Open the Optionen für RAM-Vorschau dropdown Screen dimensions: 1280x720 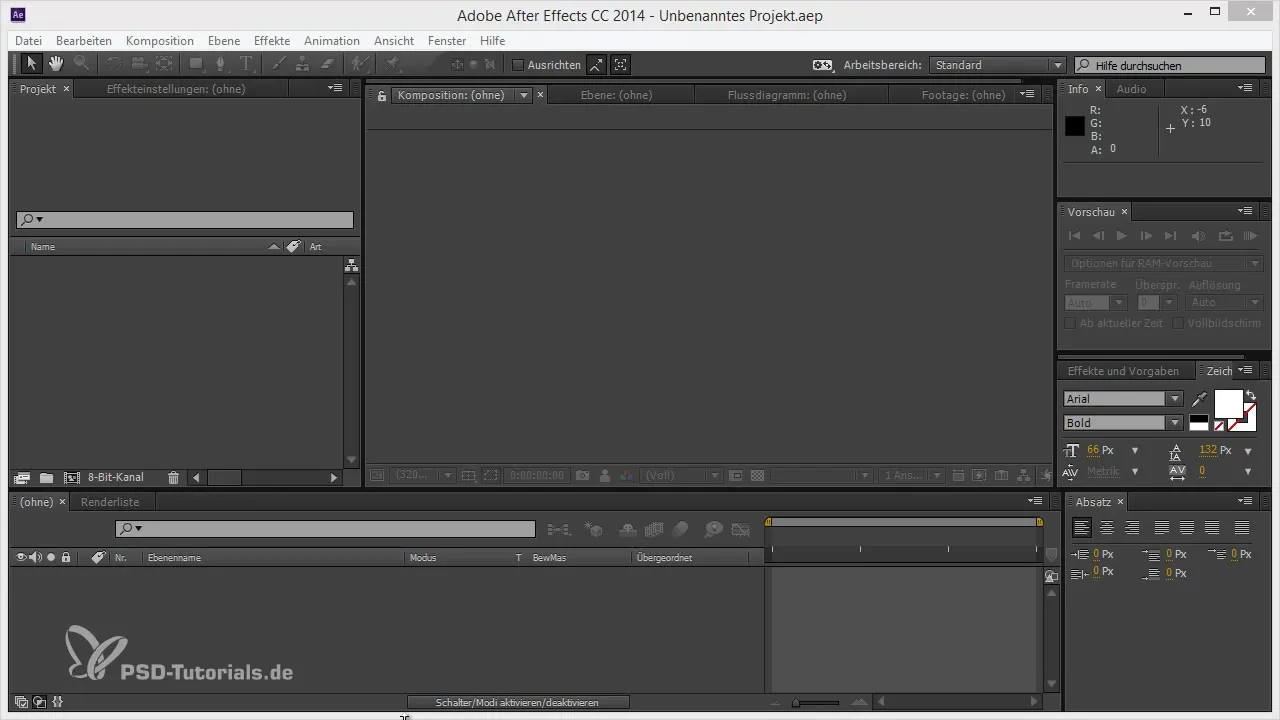pyautogui.click(x=1164, y=263)
